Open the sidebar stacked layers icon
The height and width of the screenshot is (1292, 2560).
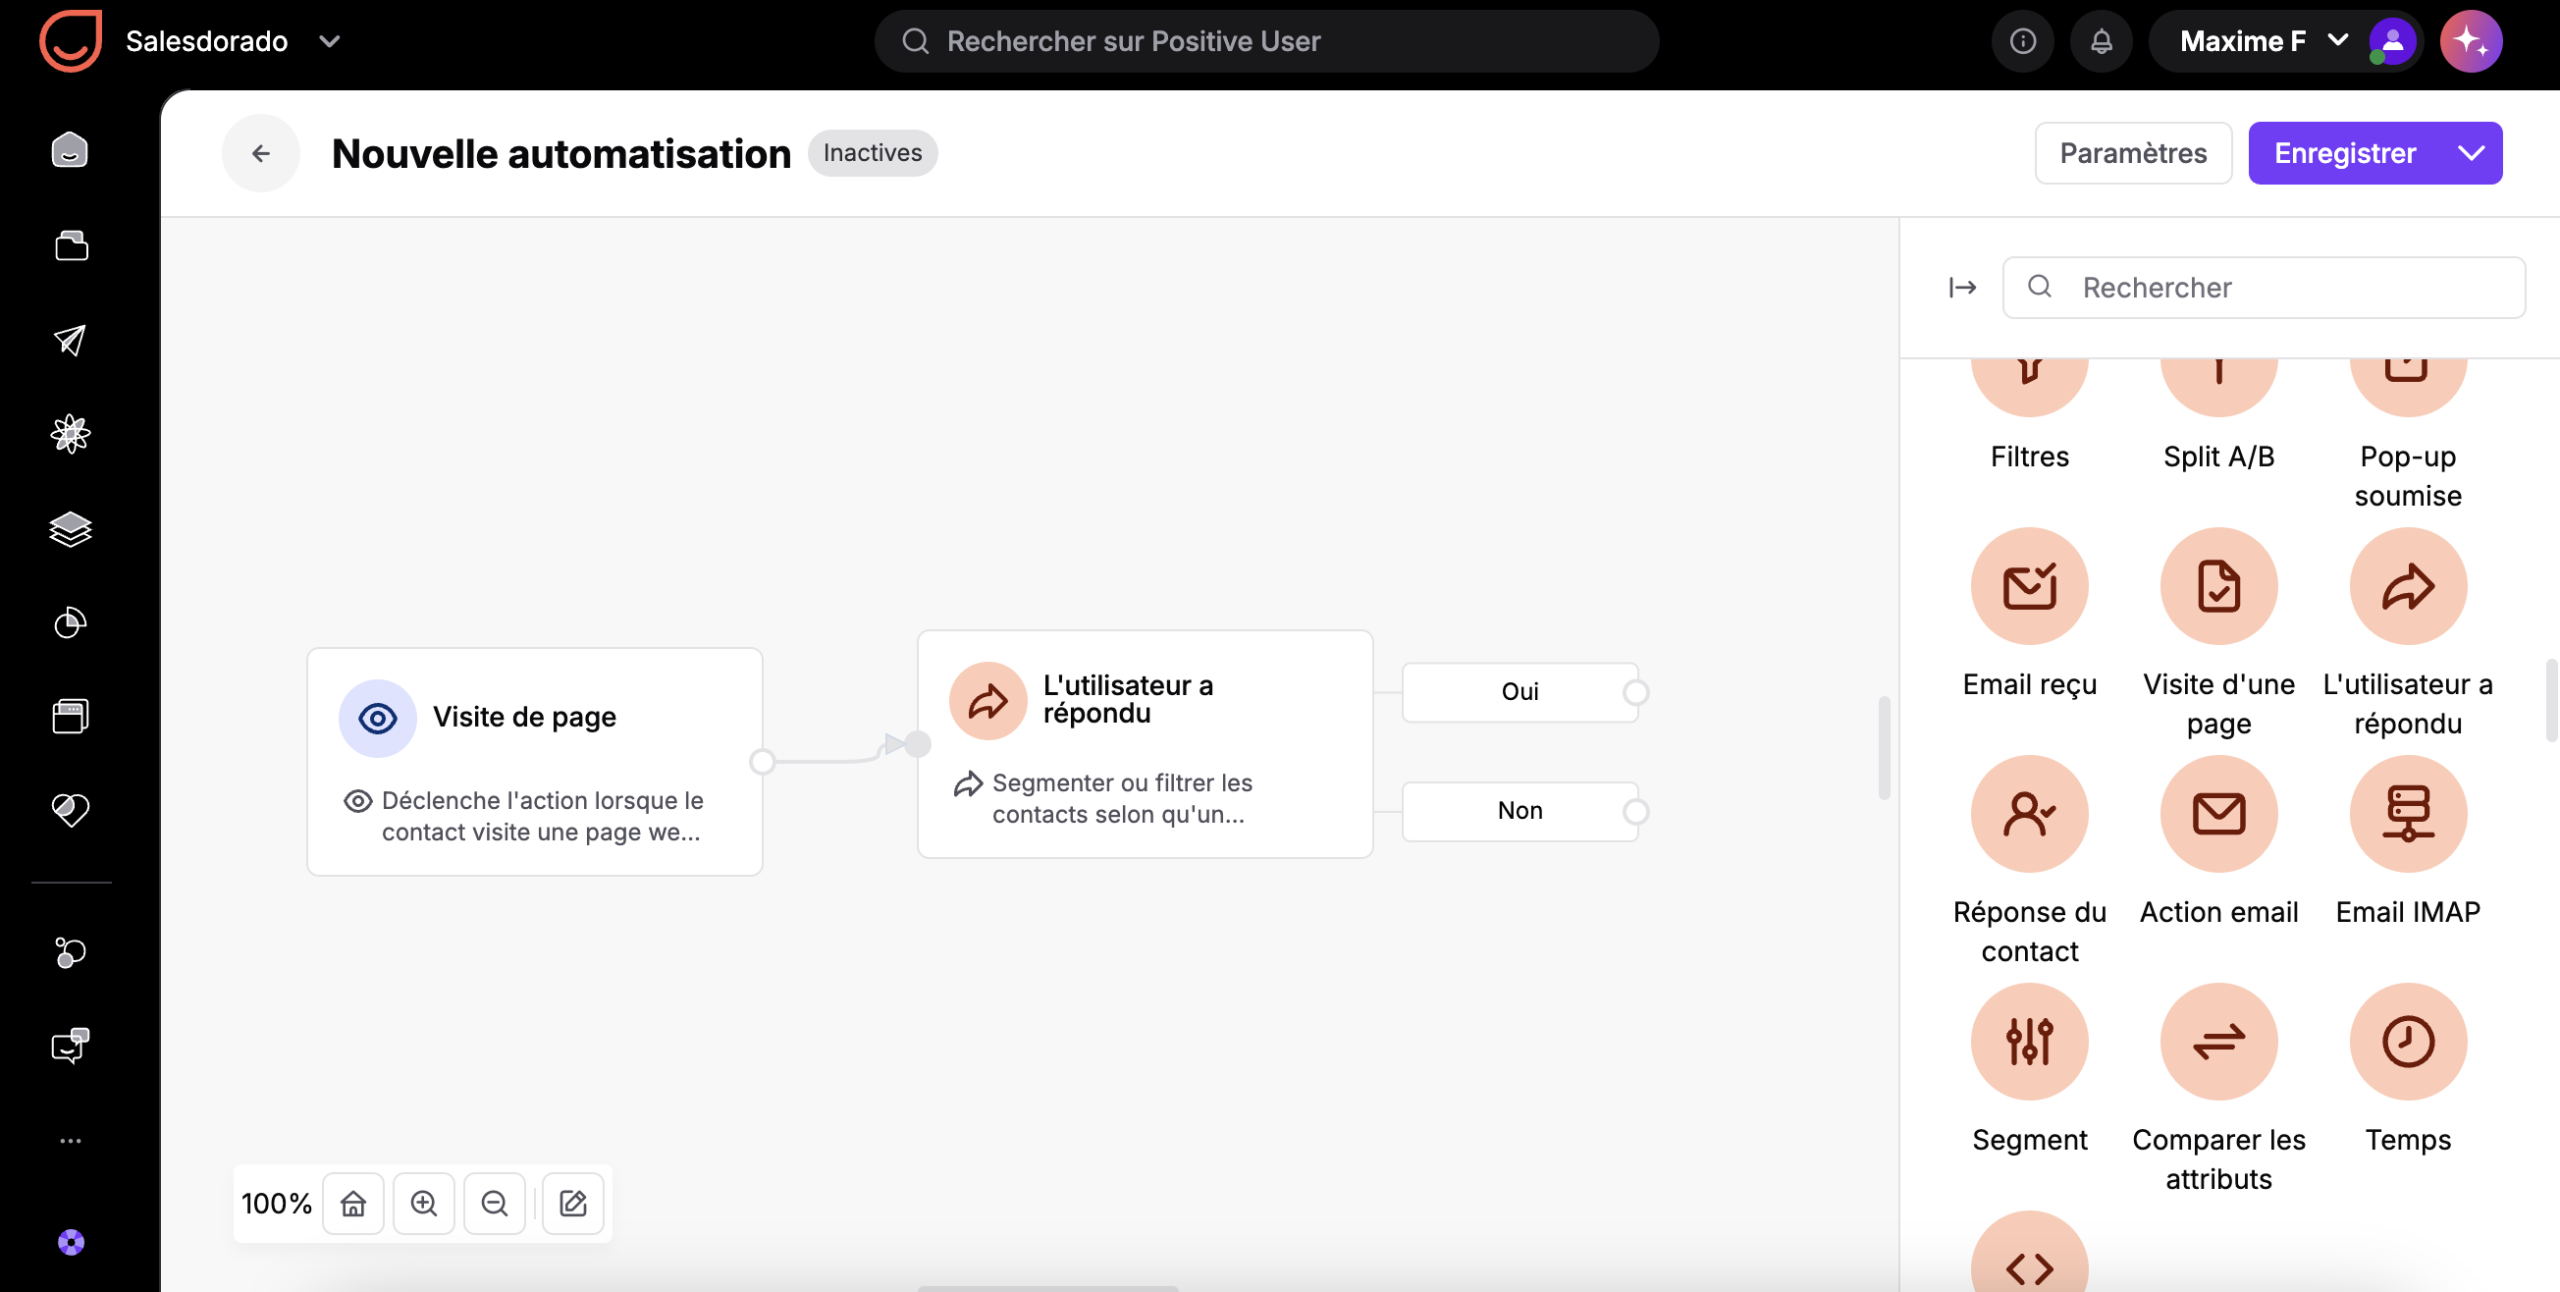(x=70, y=529)
